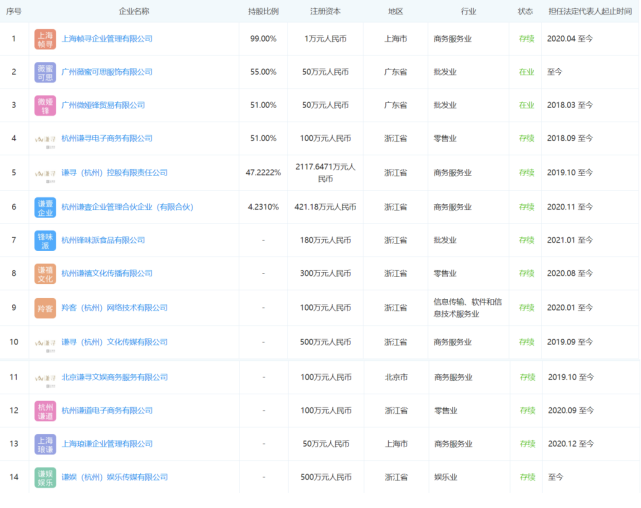Select the 4.2310% shareholding cell
The image size is (641, 508).
(x=263, y=207)
